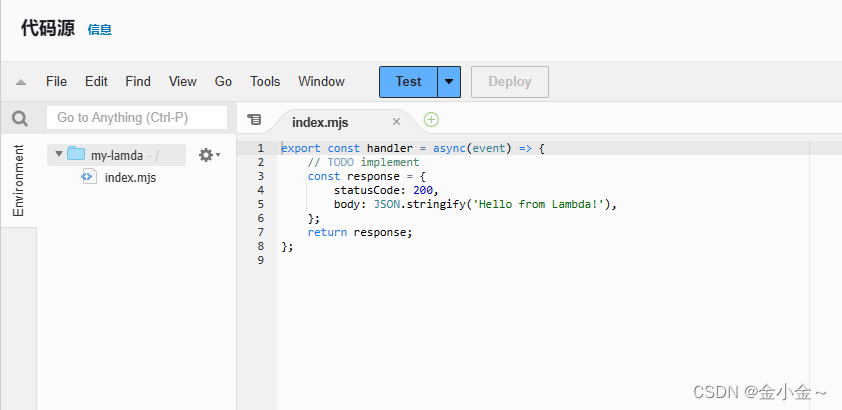Click the index.mjs file icon in tree
This screenshot has height=410, width=842.
(x=89, y=177)
